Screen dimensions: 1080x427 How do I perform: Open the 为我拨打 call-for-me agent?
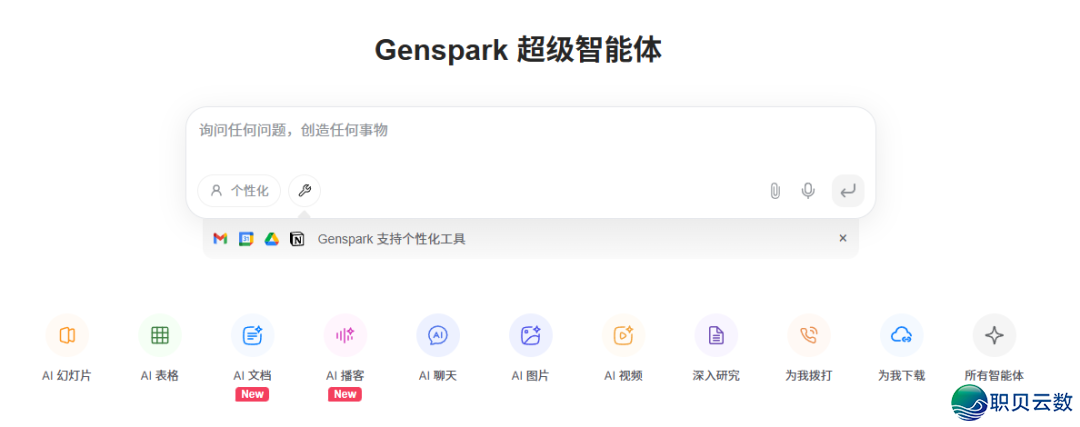tap(809, 336)
